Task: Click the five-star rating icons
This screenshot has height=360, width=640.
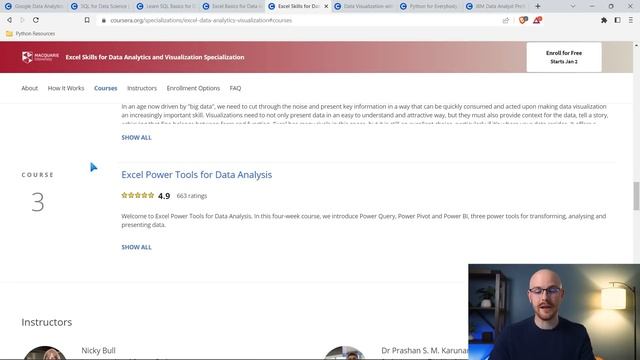Action: point(138,196)
